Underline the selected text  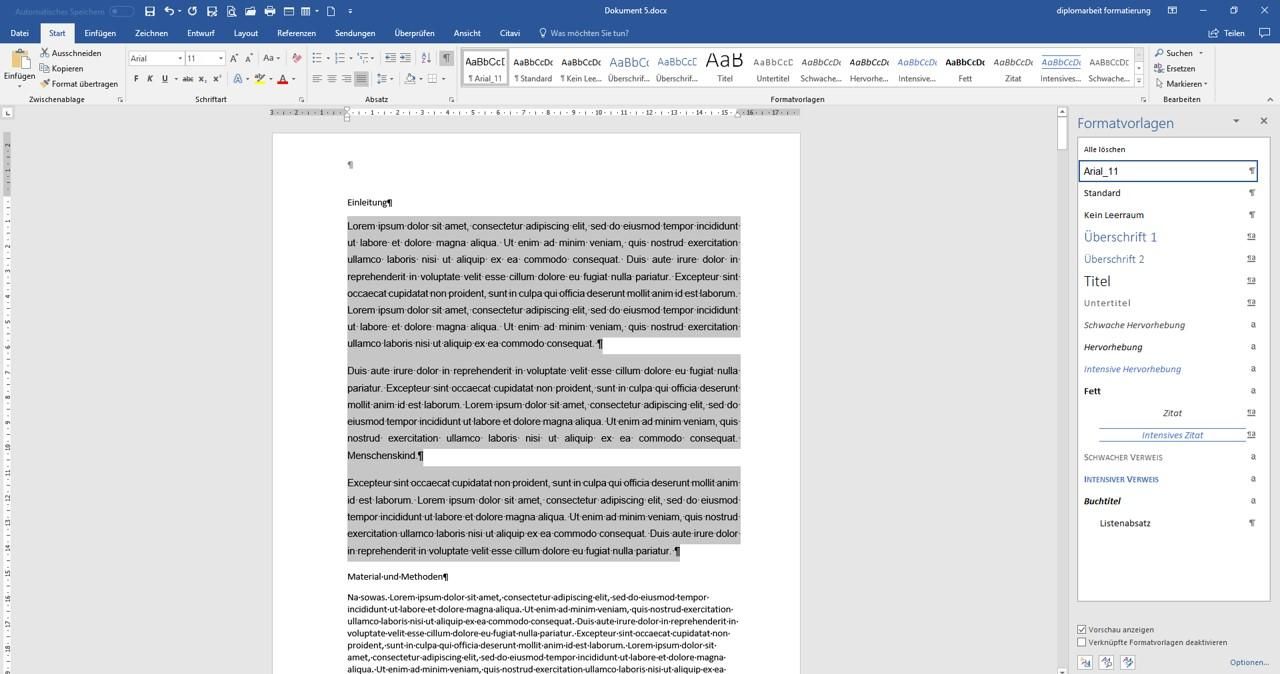(x=164, y=79)
